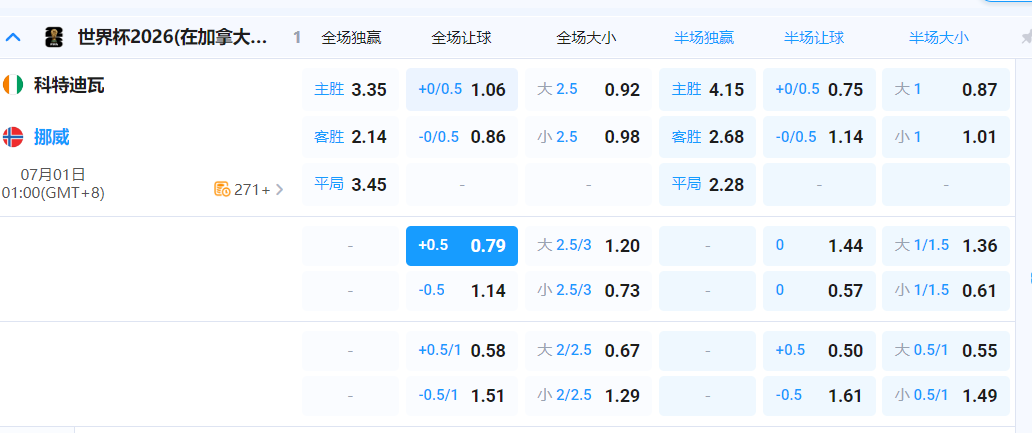Click the match date 07月01日
Viewport: 1032px width, 433px height.
tap(53, 174)
